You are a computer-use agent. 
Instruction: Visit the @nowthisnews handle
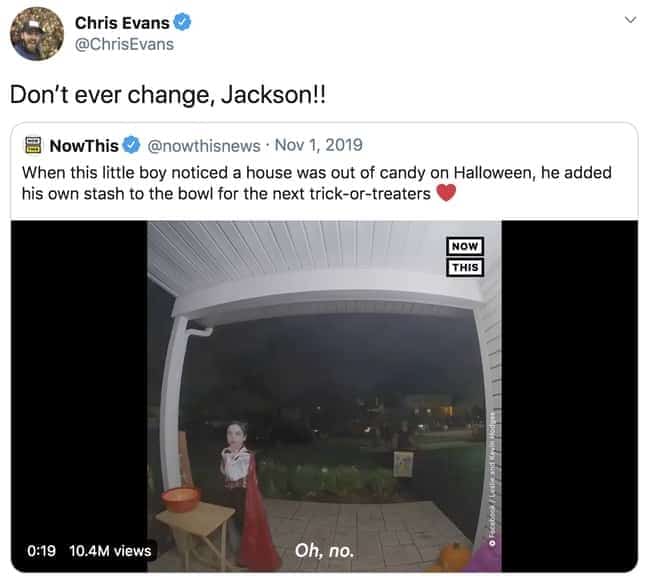tap(204, 146)
